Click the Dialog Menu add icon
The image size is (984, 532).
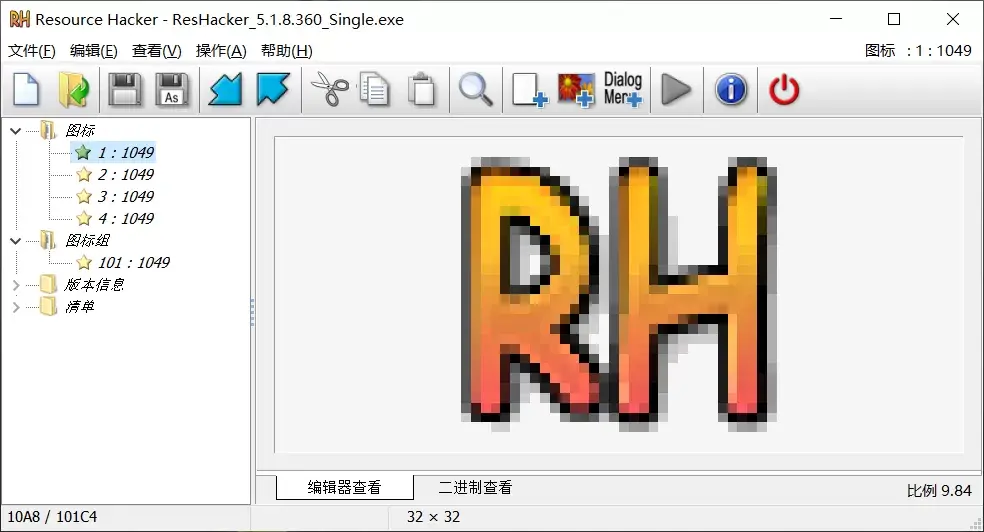[623, 90]
